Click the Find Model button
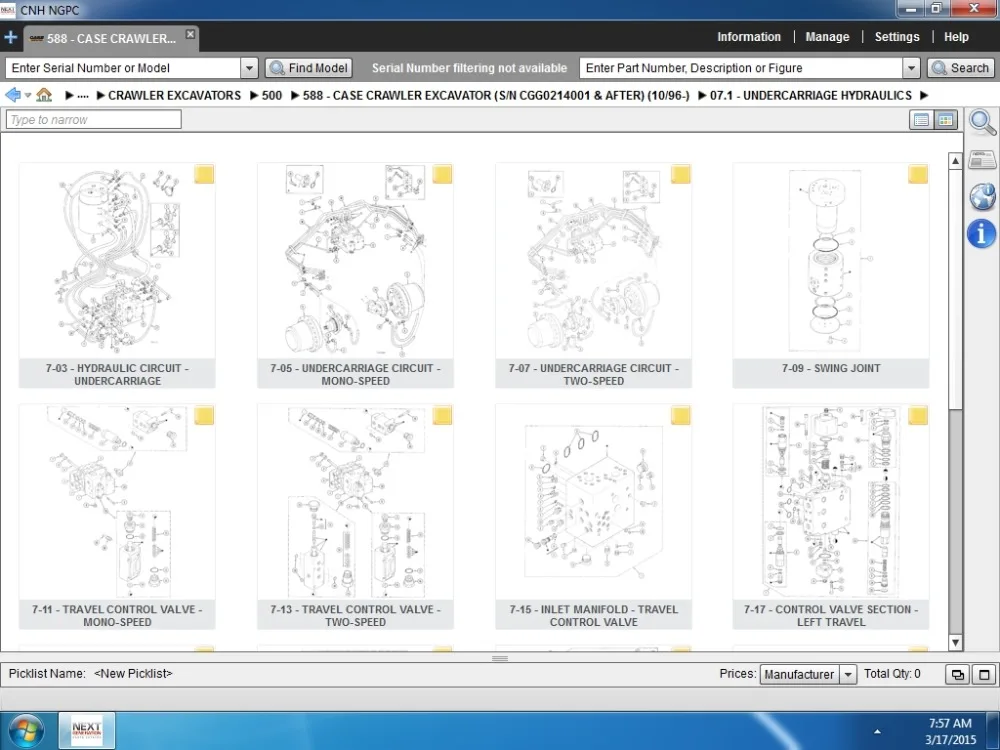1000x750 pixels. click(309, 68)
